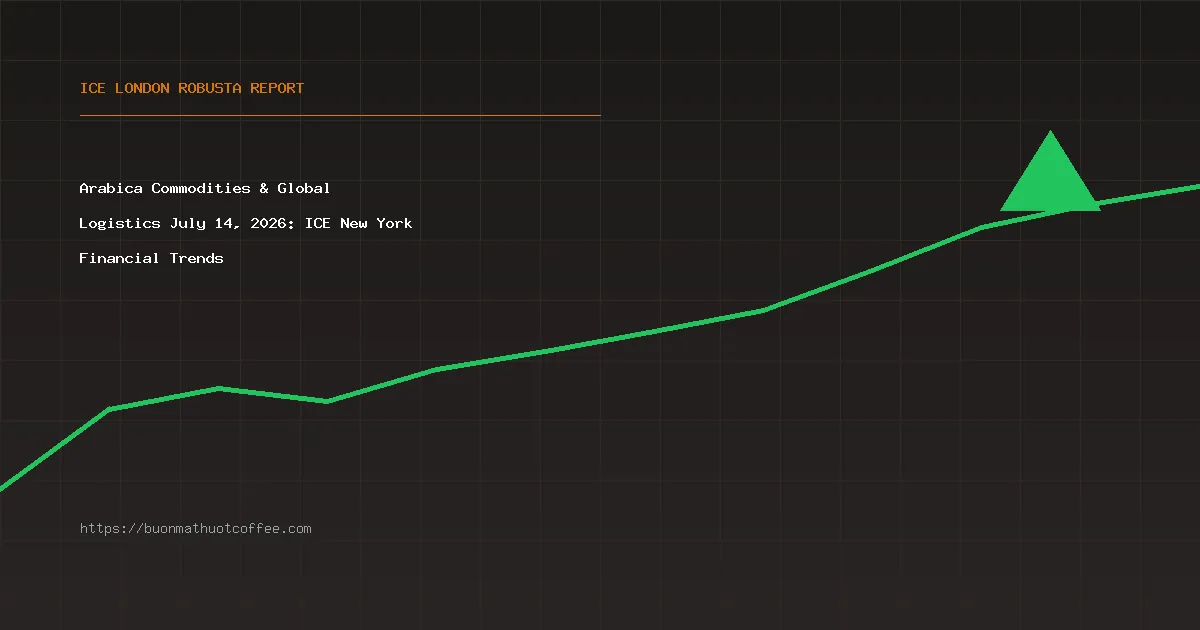Click the word Global in the title
Screen dimensions: 1200x630
(x=304, y=188)
